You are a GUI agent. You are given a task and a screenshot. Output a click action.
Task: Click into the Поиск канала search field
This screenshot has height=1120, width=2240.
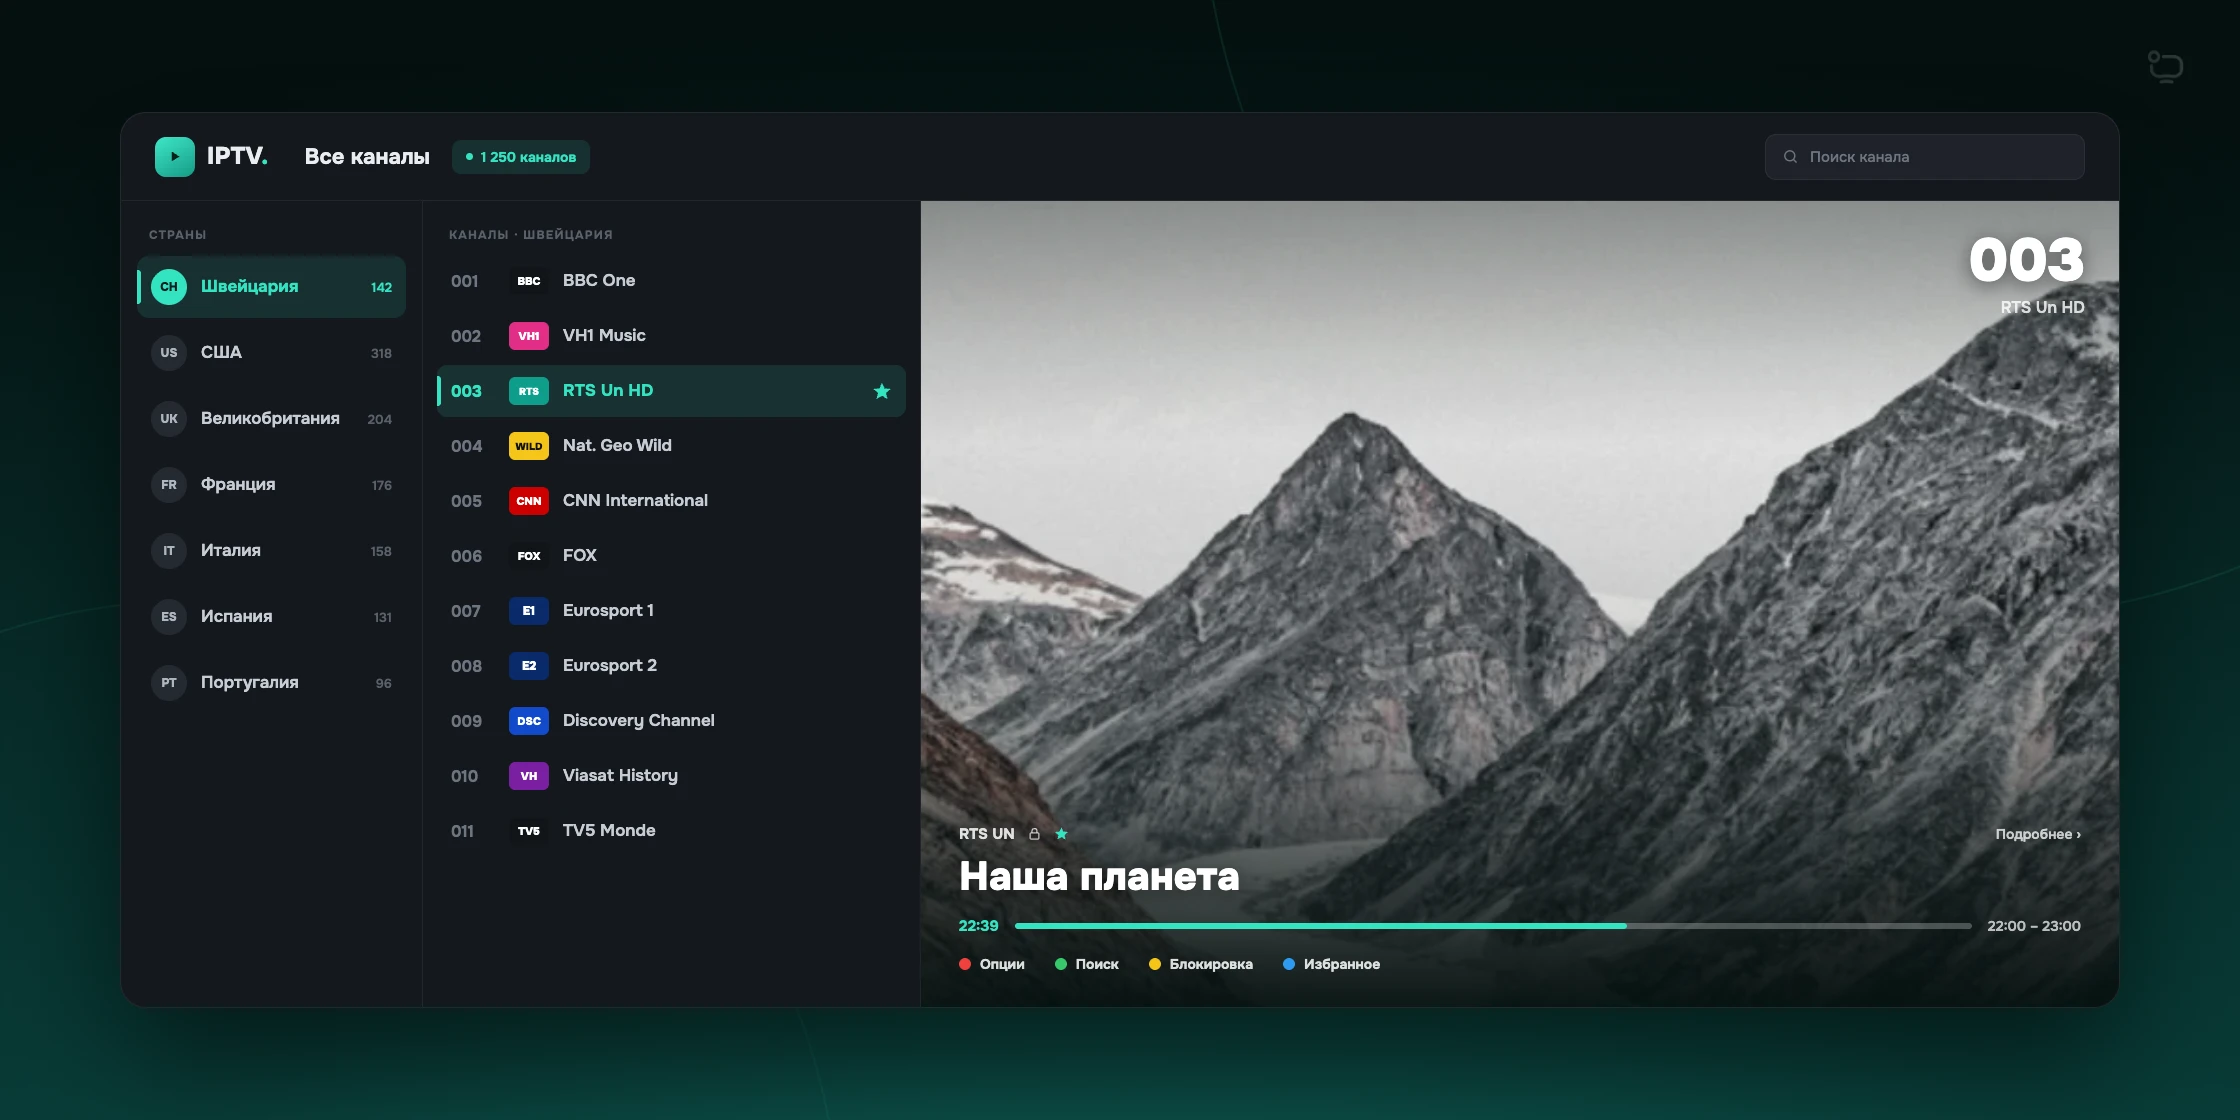(x=1925, y=157)
